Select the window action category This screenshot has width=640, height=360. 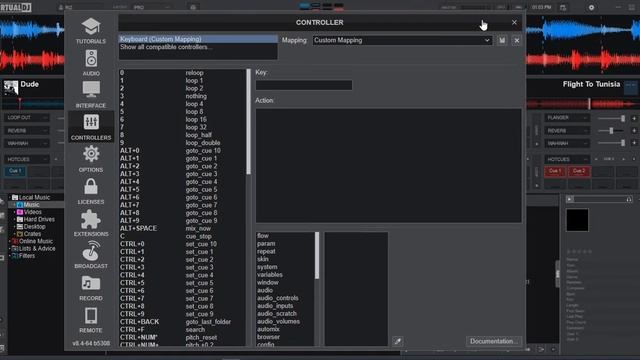(285, 282)
